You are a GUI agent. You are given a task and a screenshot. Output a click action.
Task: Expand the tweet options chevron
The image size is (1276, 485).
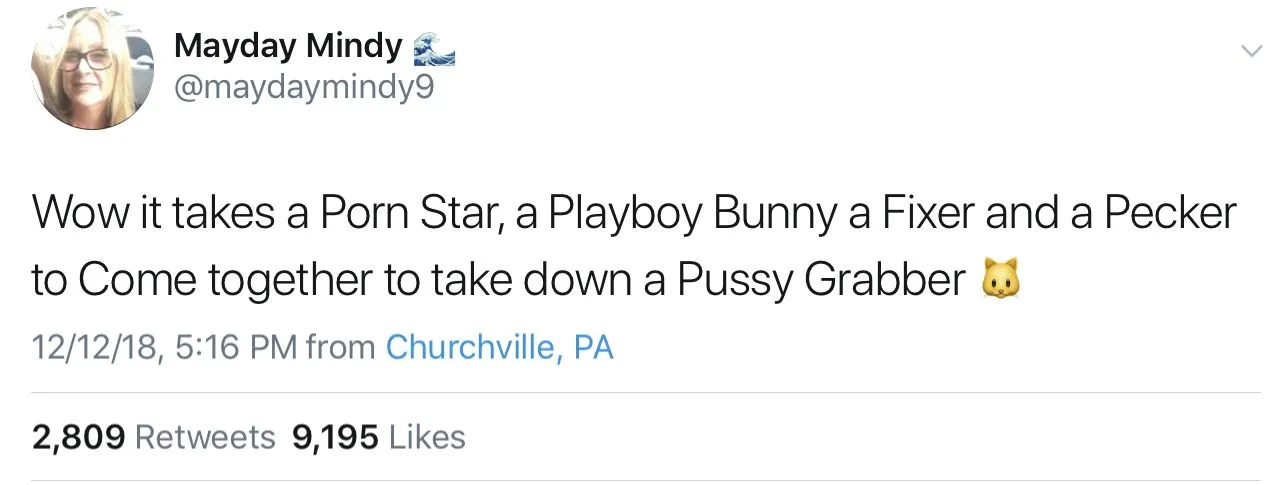(1249, 50)
